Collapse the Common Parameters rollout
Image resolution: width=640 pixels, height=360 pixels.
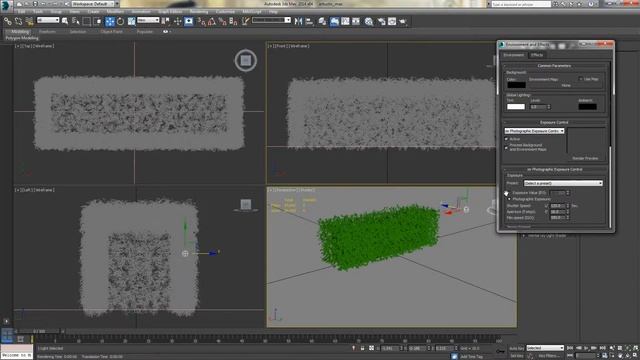[554, 66]
